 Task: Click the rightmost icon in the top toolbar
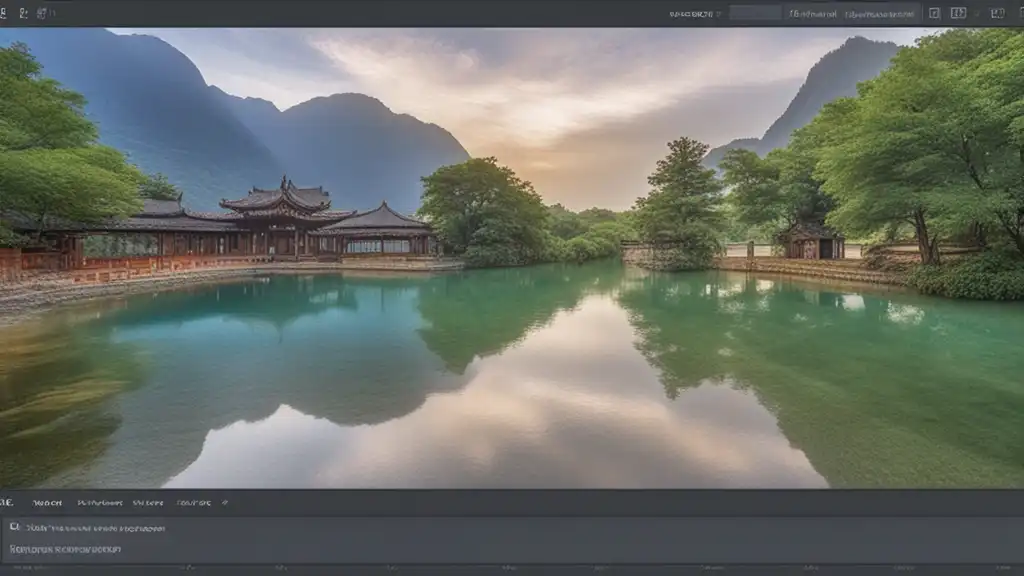coord(997,13)
